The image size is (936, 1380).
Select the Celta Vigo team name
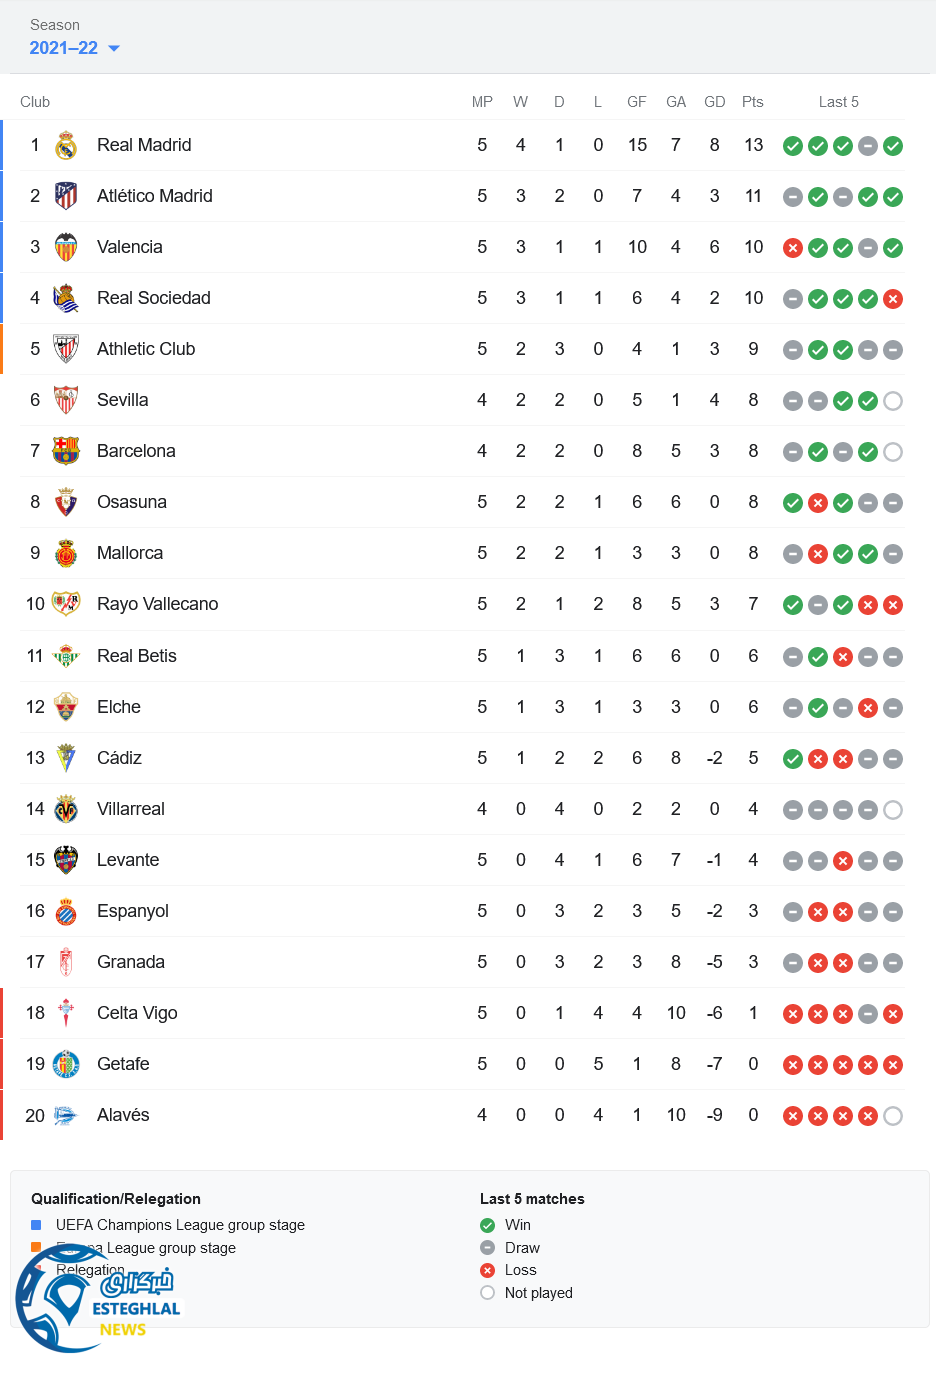[x=137, y=1013]
